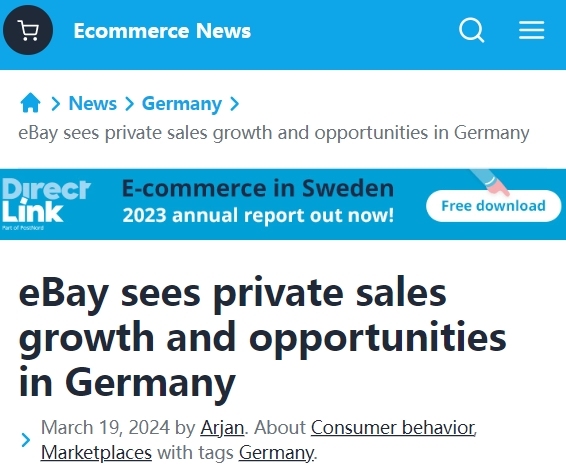Open the E-commerce in Sweden banner headline
Viewport: 566px width, 471px height.
pos(258,188)
